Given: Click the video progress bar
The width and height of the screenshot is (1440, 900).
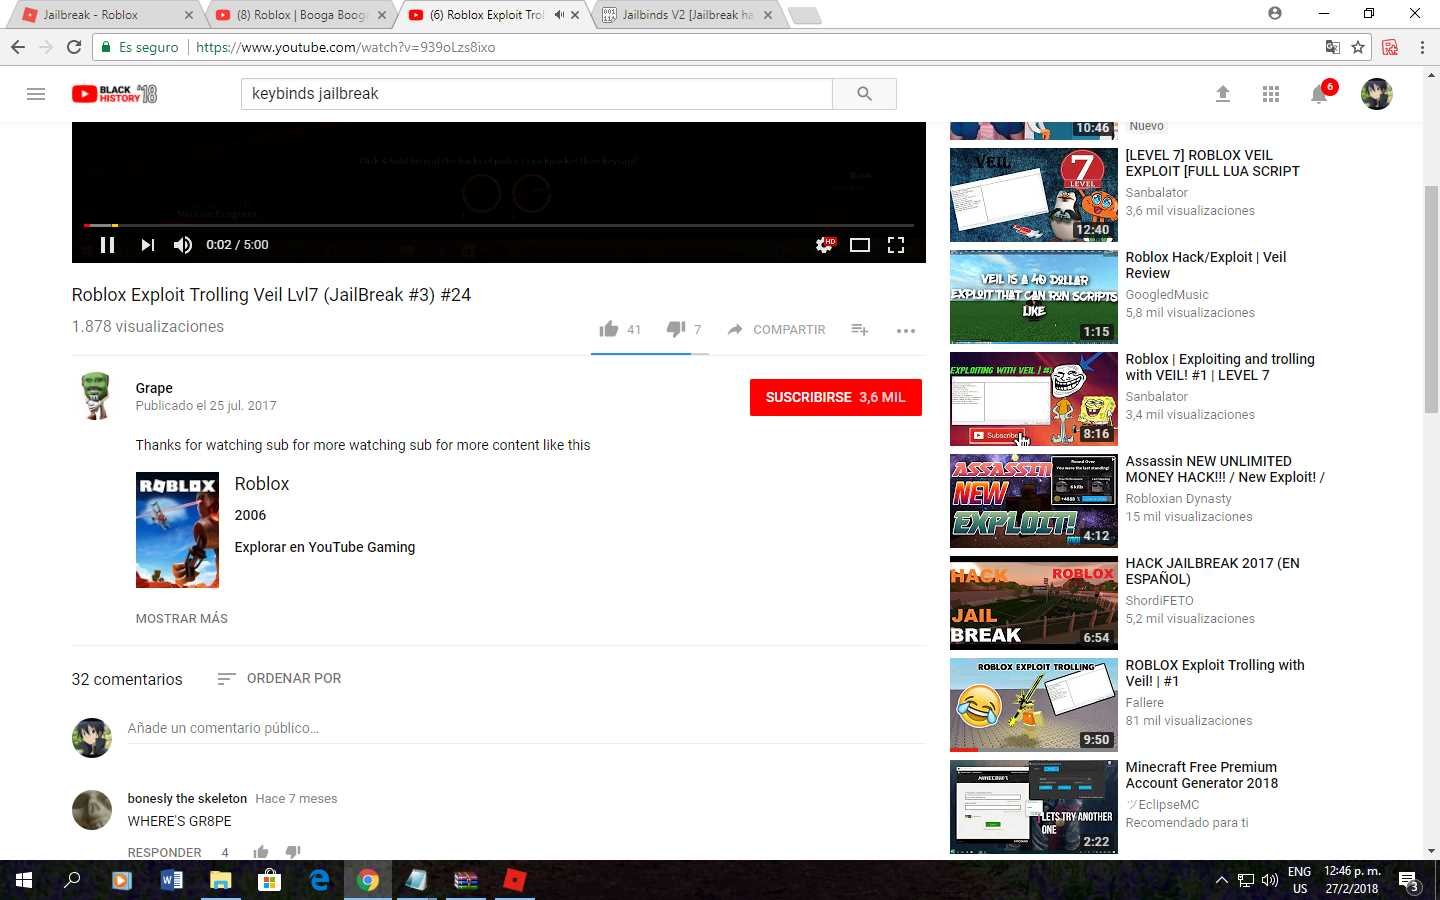Looking at the screenshot, I should (x=498, y=226).
